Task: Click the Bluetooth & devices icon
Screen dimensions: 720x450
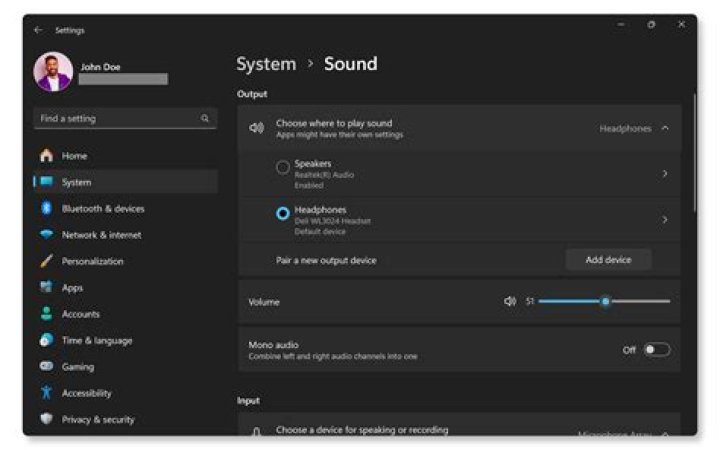Action: [x=46, y=209]
